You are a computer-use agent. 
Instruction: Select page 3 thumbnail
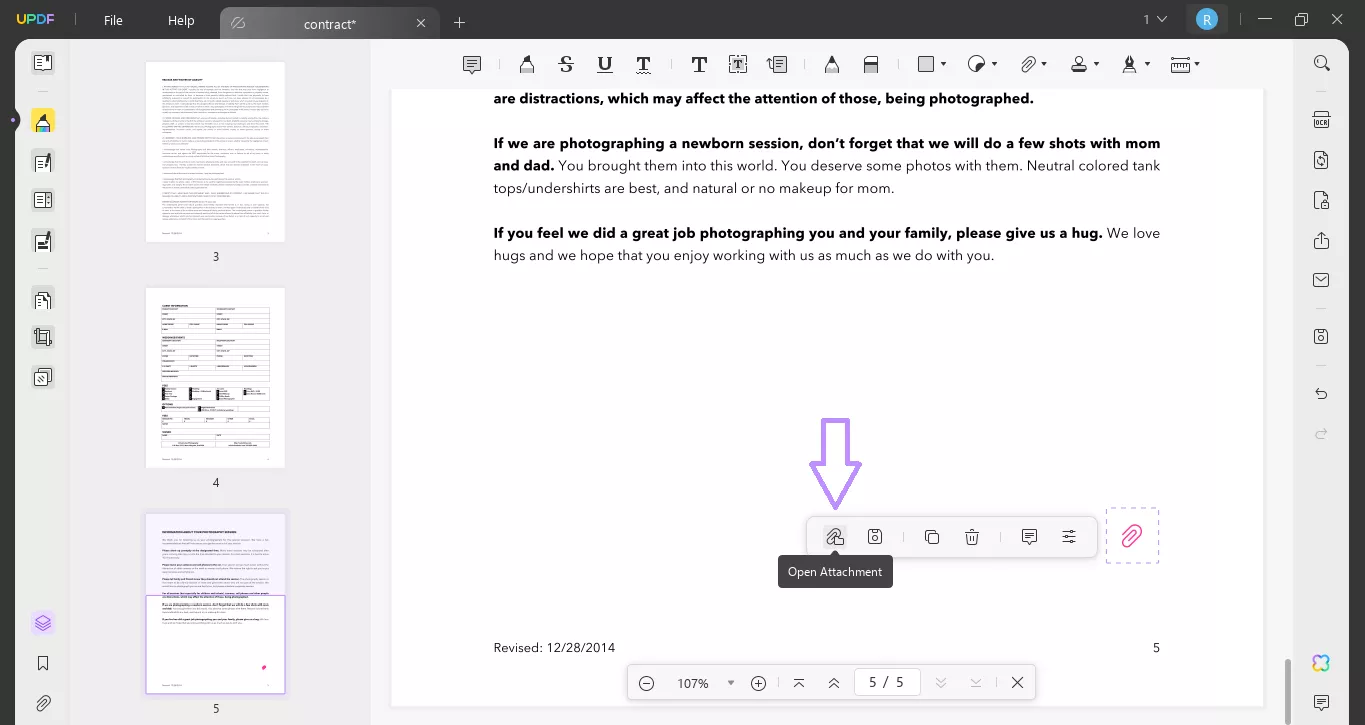click(x=215, y=151)
